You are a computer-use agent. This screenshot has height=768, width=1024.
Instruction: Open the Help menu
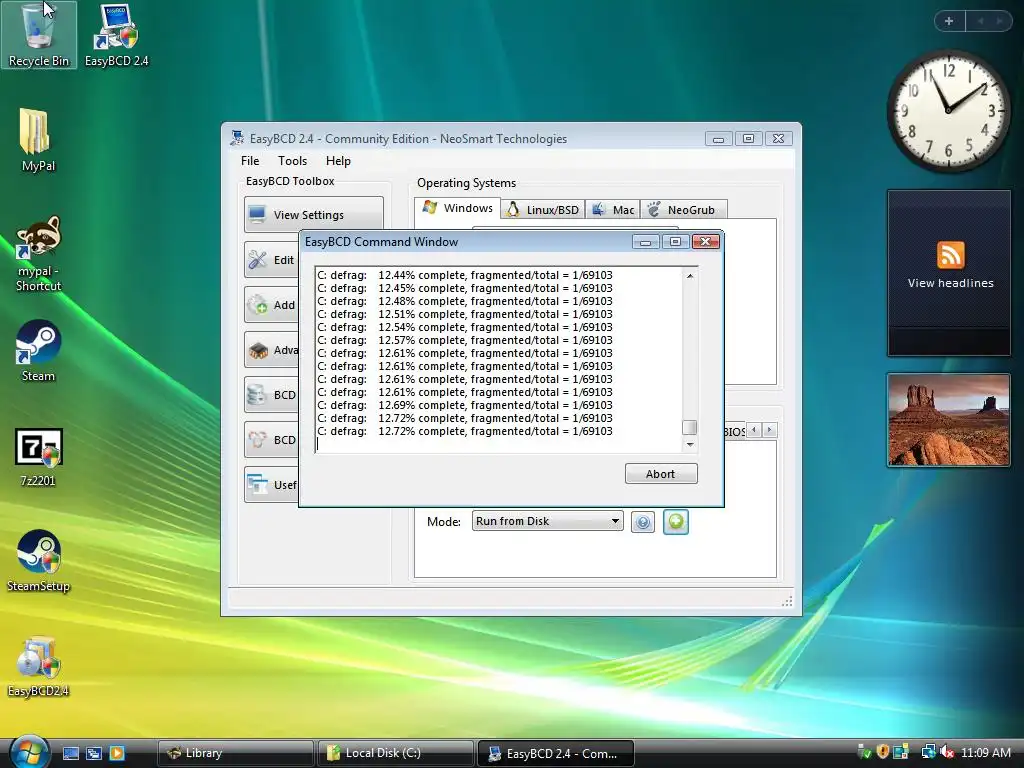pyautogui.click(x=338, y=161)
